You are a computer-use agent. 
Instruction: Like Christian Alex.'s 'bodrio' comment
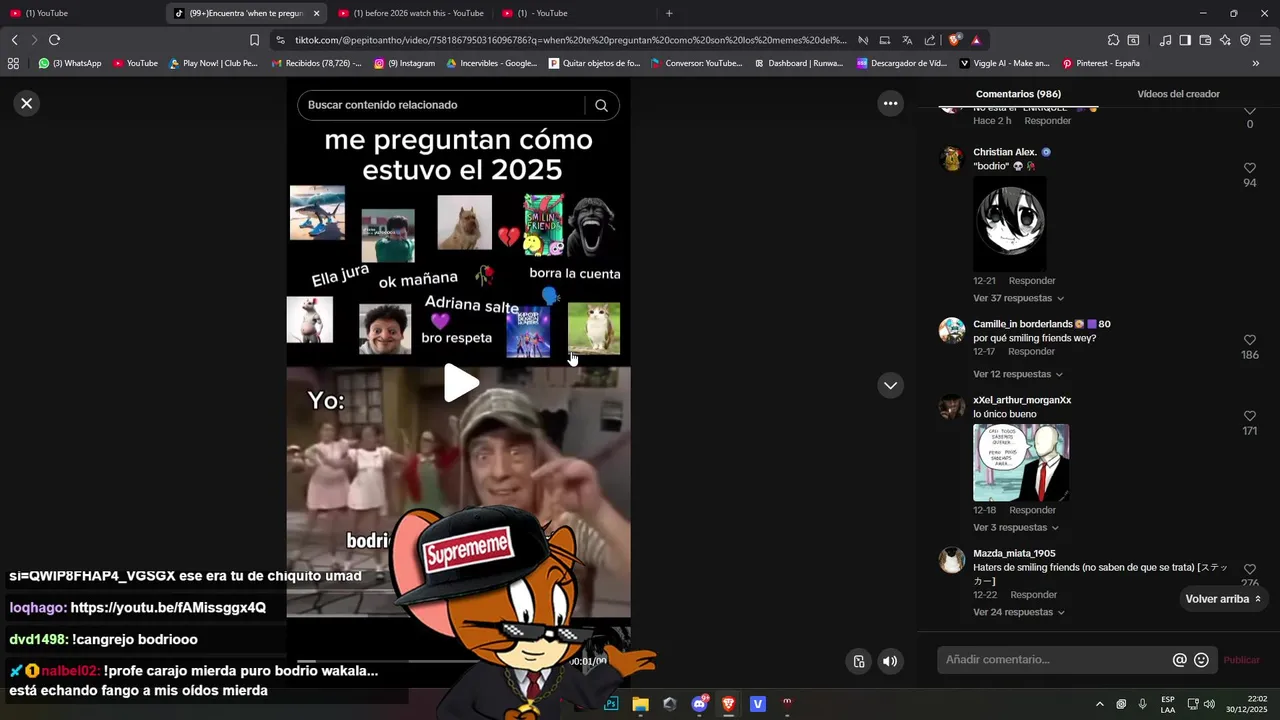coord(1249,168)
